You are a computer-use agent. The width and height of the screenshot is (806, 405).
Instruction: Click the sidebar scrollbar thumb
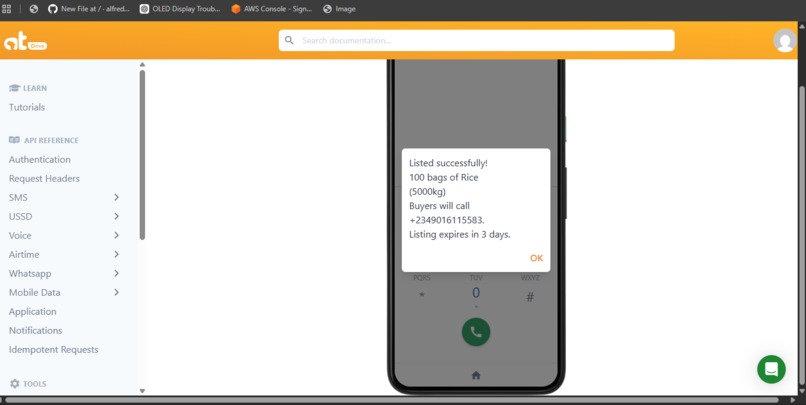pos(142,155)
